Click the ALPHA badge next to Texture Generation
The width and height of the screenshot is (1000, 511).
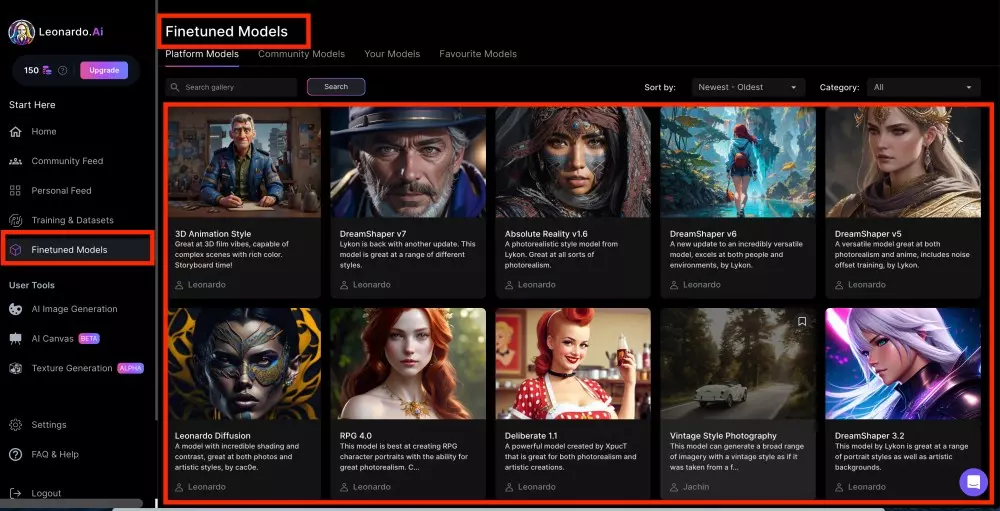[x=131, y=368]
